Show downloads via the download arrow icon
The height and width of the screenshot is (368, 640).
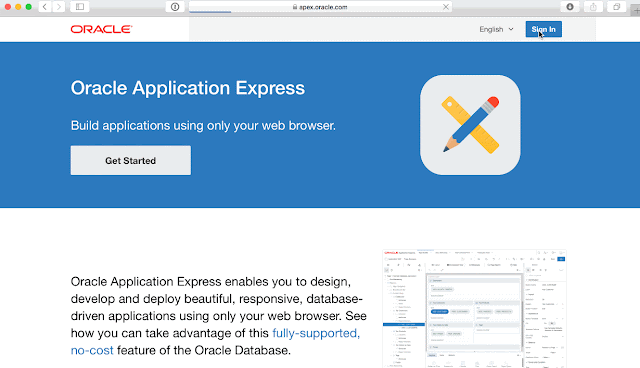click(570, 7)
